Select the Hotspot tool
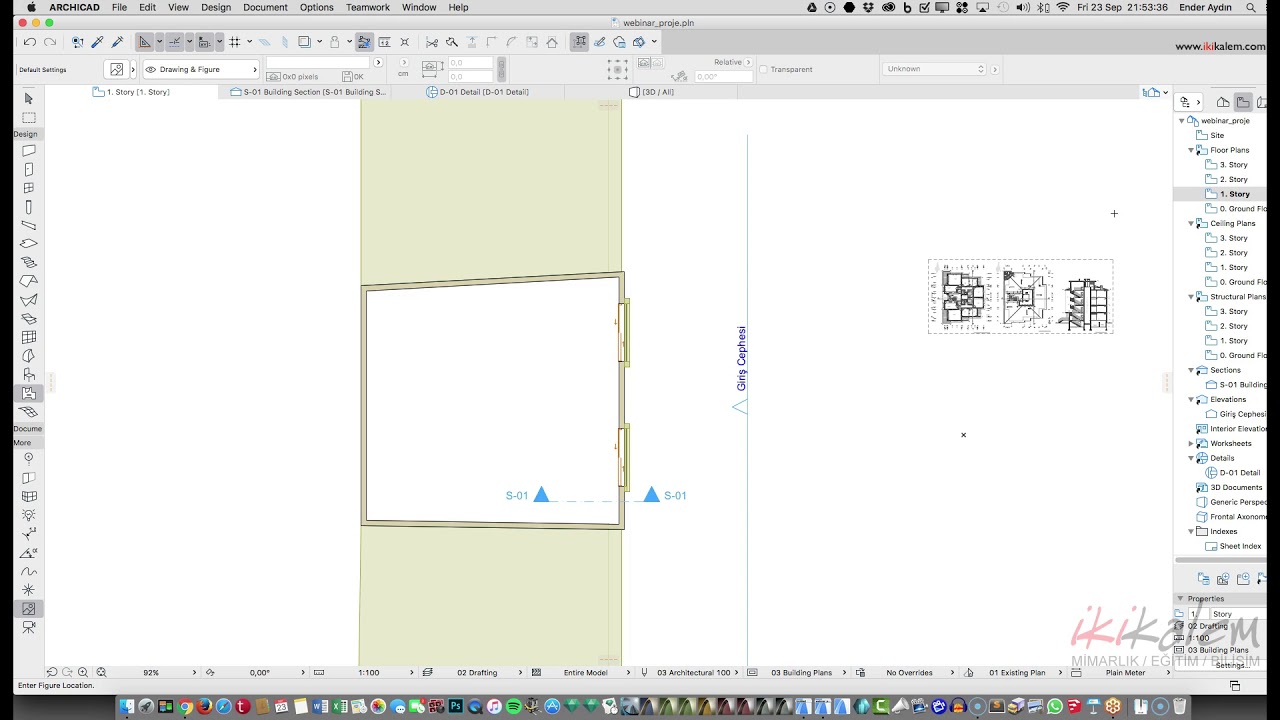Image resolution: width=1280 pixels, height=720 pixels. (x=28, y=590)
